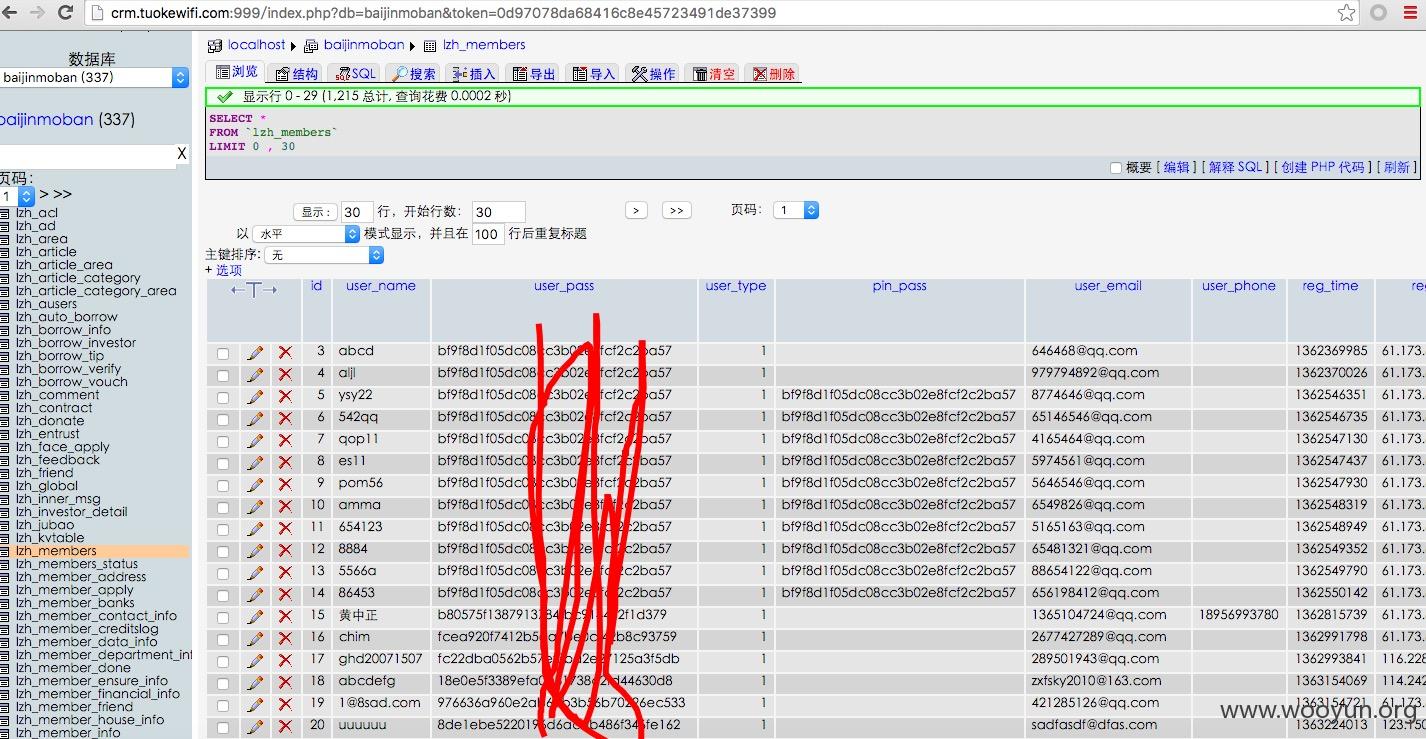Toggle the 概要 profiling checkbox

pos(1116,168)
